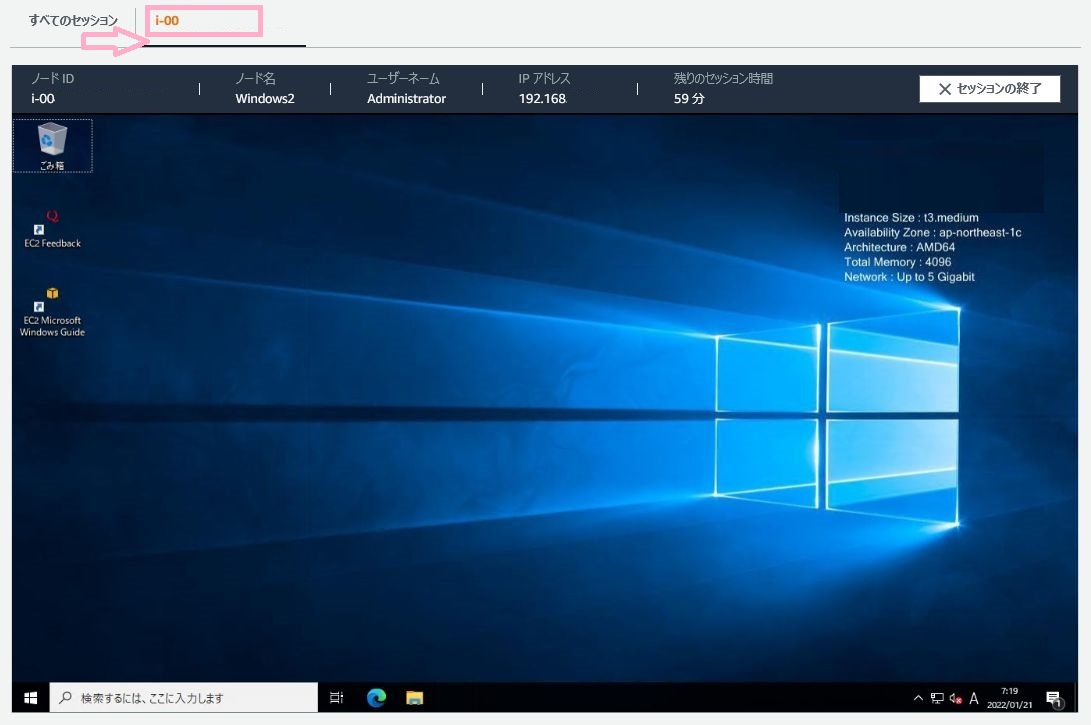Switch the IME input mode indicator A
Image resolution: width=1091 pixels, height=725 pixels.
click(974, 698)
